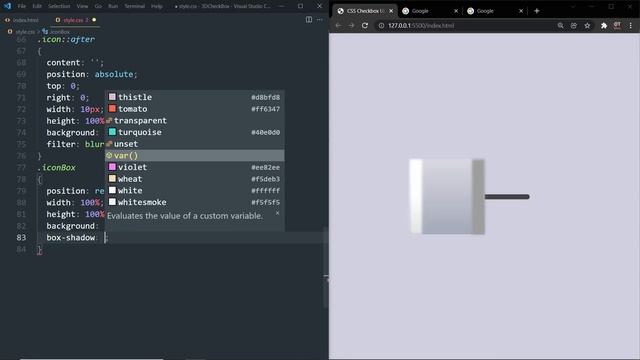The image size is (640, 360).
Task: Choose thistle from the suggestion list
Action: [x=195, y=97]
